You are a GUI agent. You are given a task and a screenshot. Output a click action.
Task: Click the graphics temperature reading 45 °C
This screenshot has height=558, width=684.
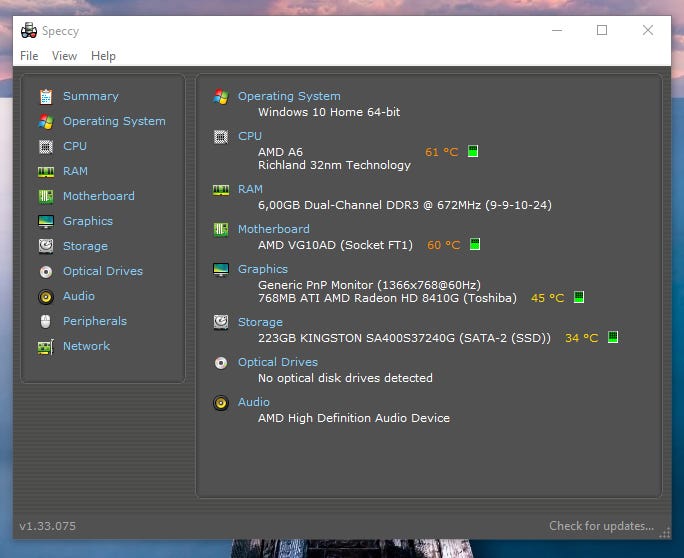[548, 298]
